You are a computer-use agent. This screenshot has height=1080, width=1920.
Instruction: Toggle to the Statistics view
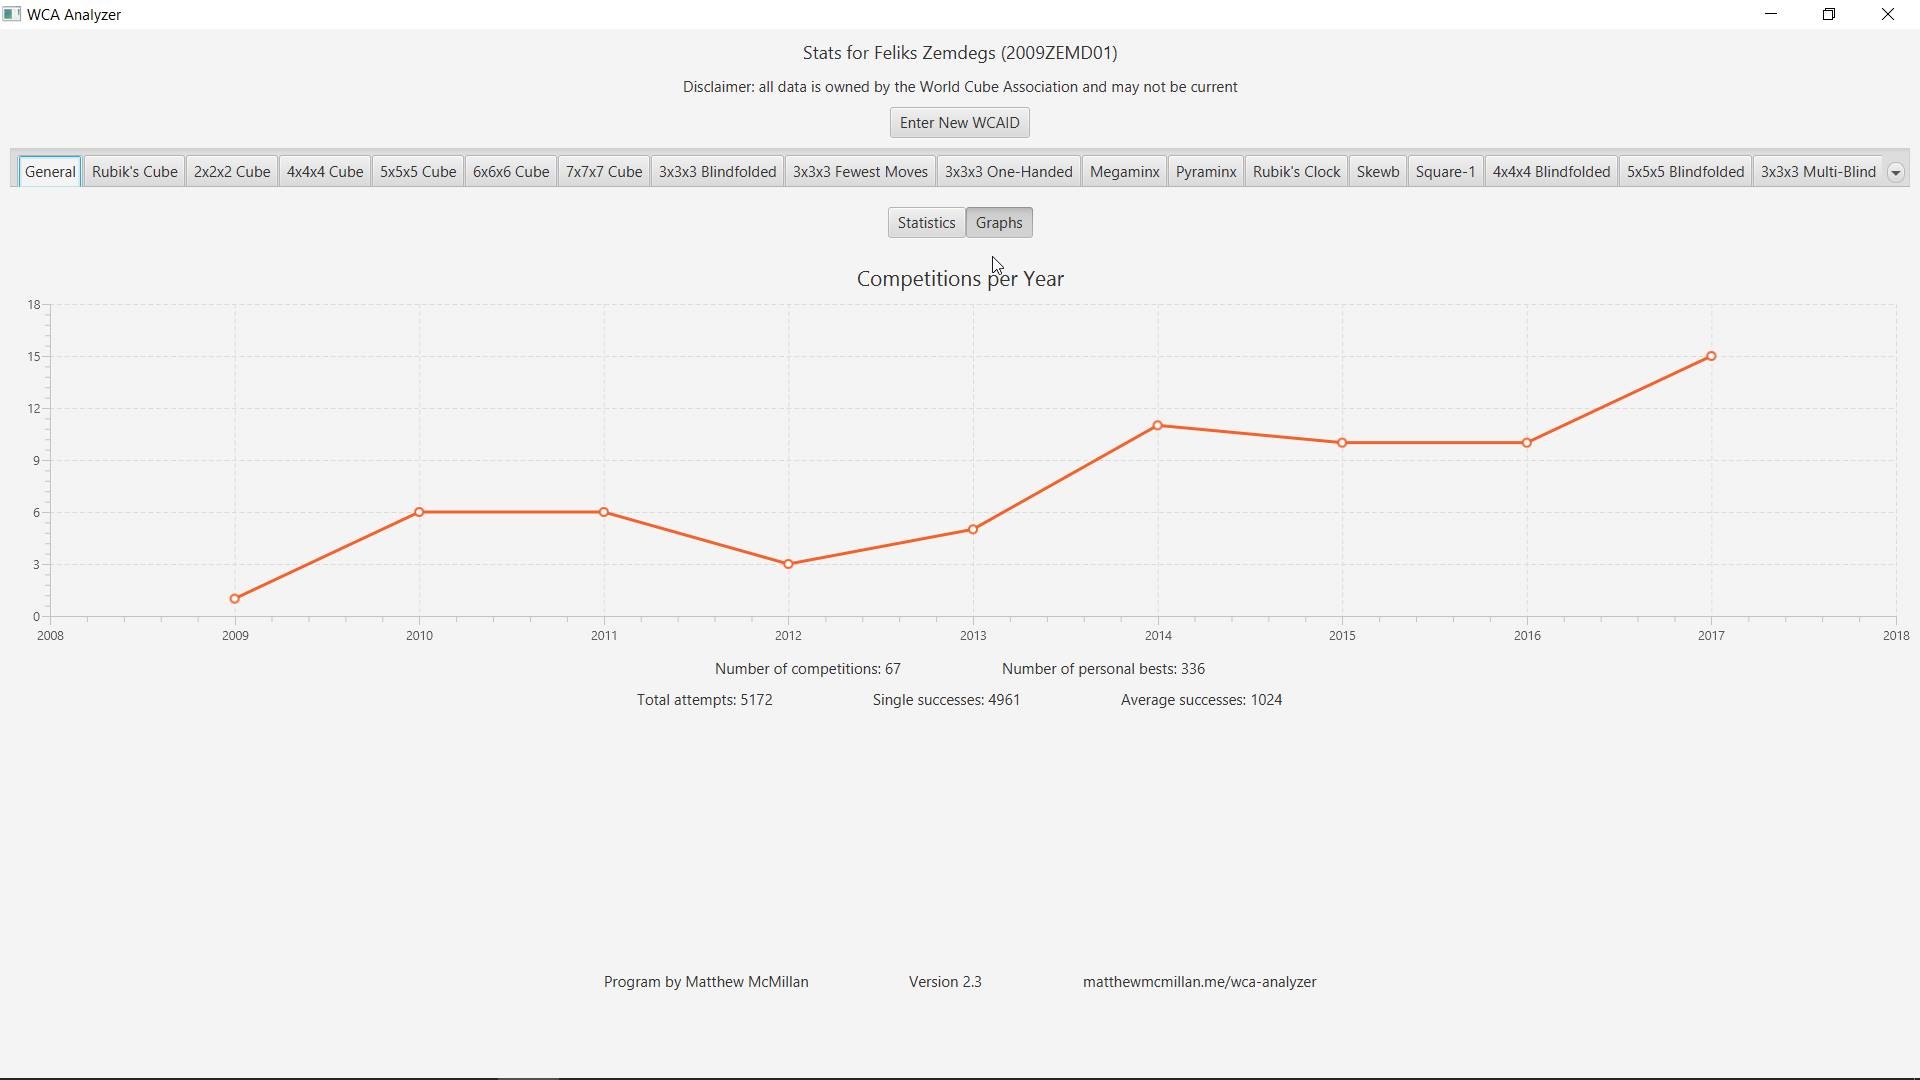926,223
